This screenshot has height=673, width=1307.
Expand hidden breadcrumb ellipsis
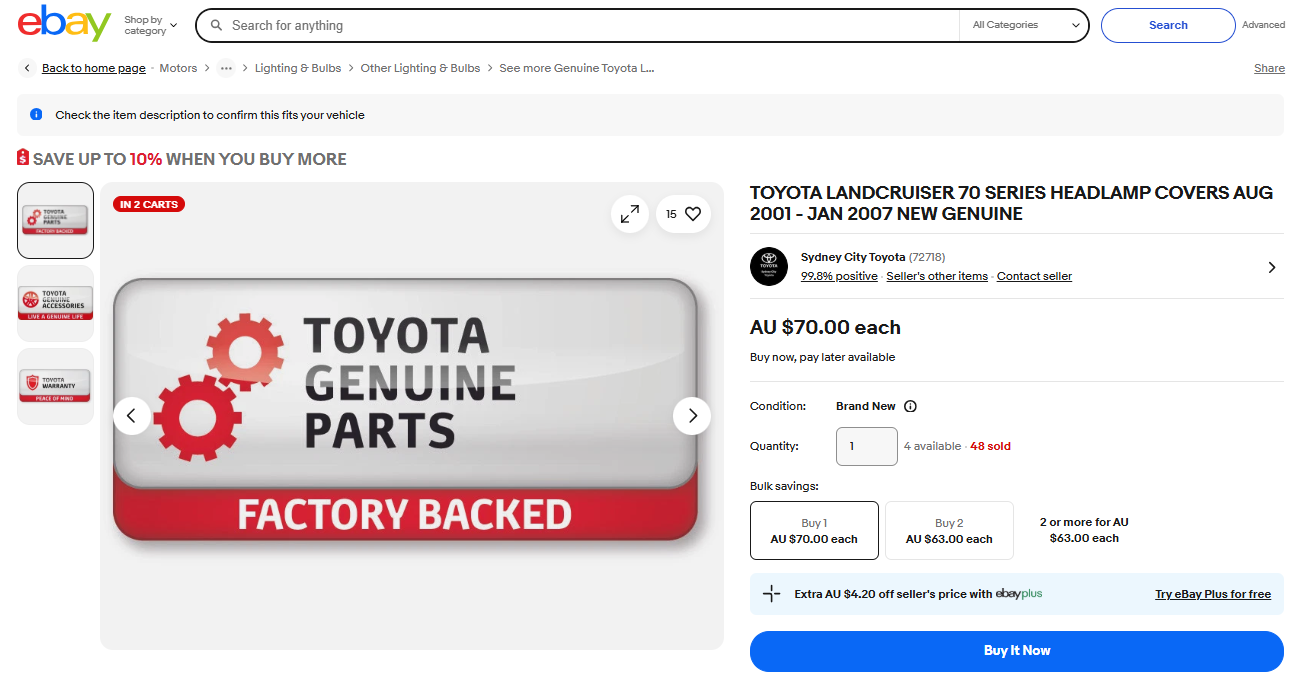click(227, 68)
